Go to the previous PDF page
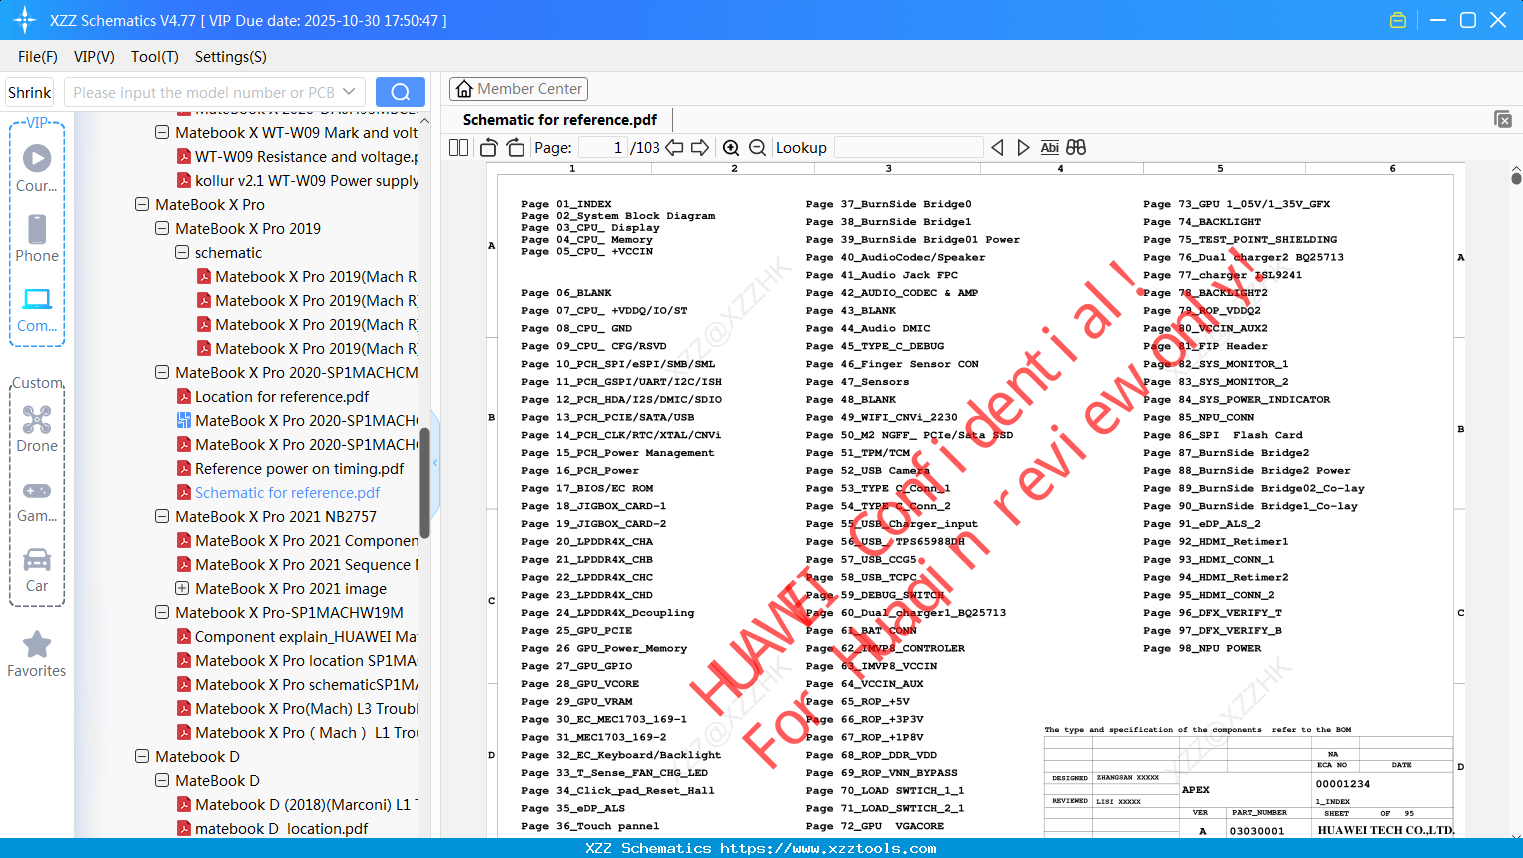Image resolution: width=1523 pixels, height=858 pixels. coord(674,147)
